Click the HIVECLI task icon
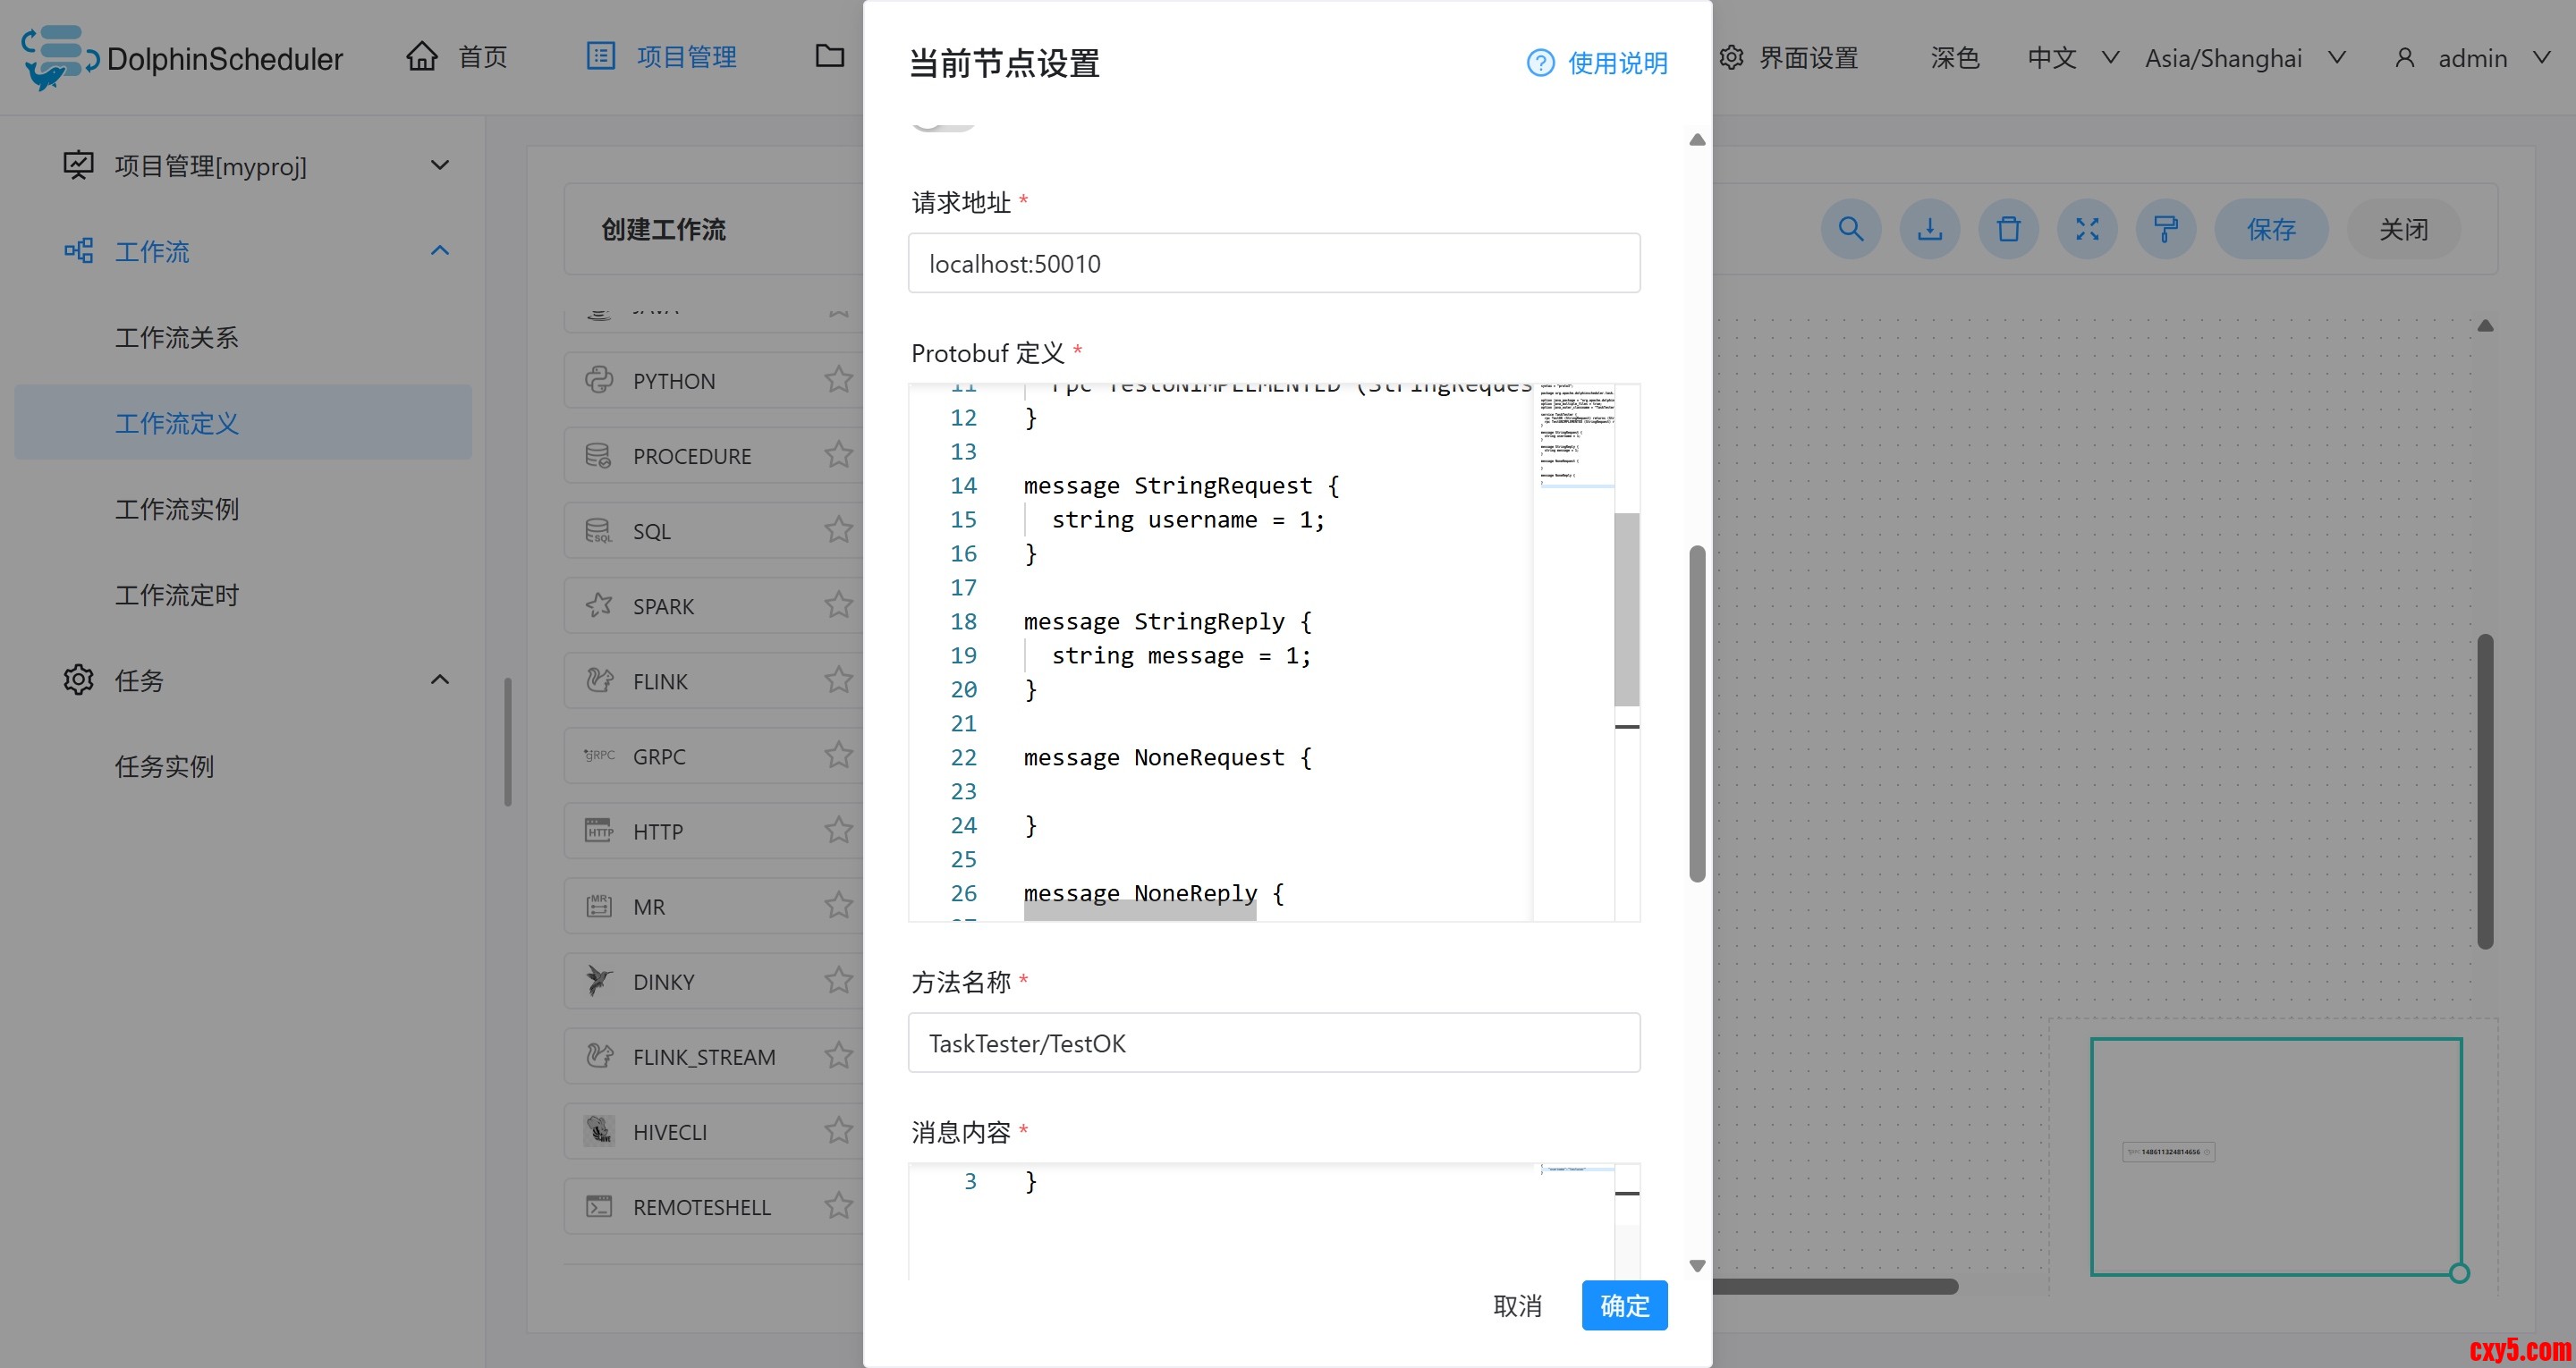Screen dimensions: 2576x1368 (599, 1131)
